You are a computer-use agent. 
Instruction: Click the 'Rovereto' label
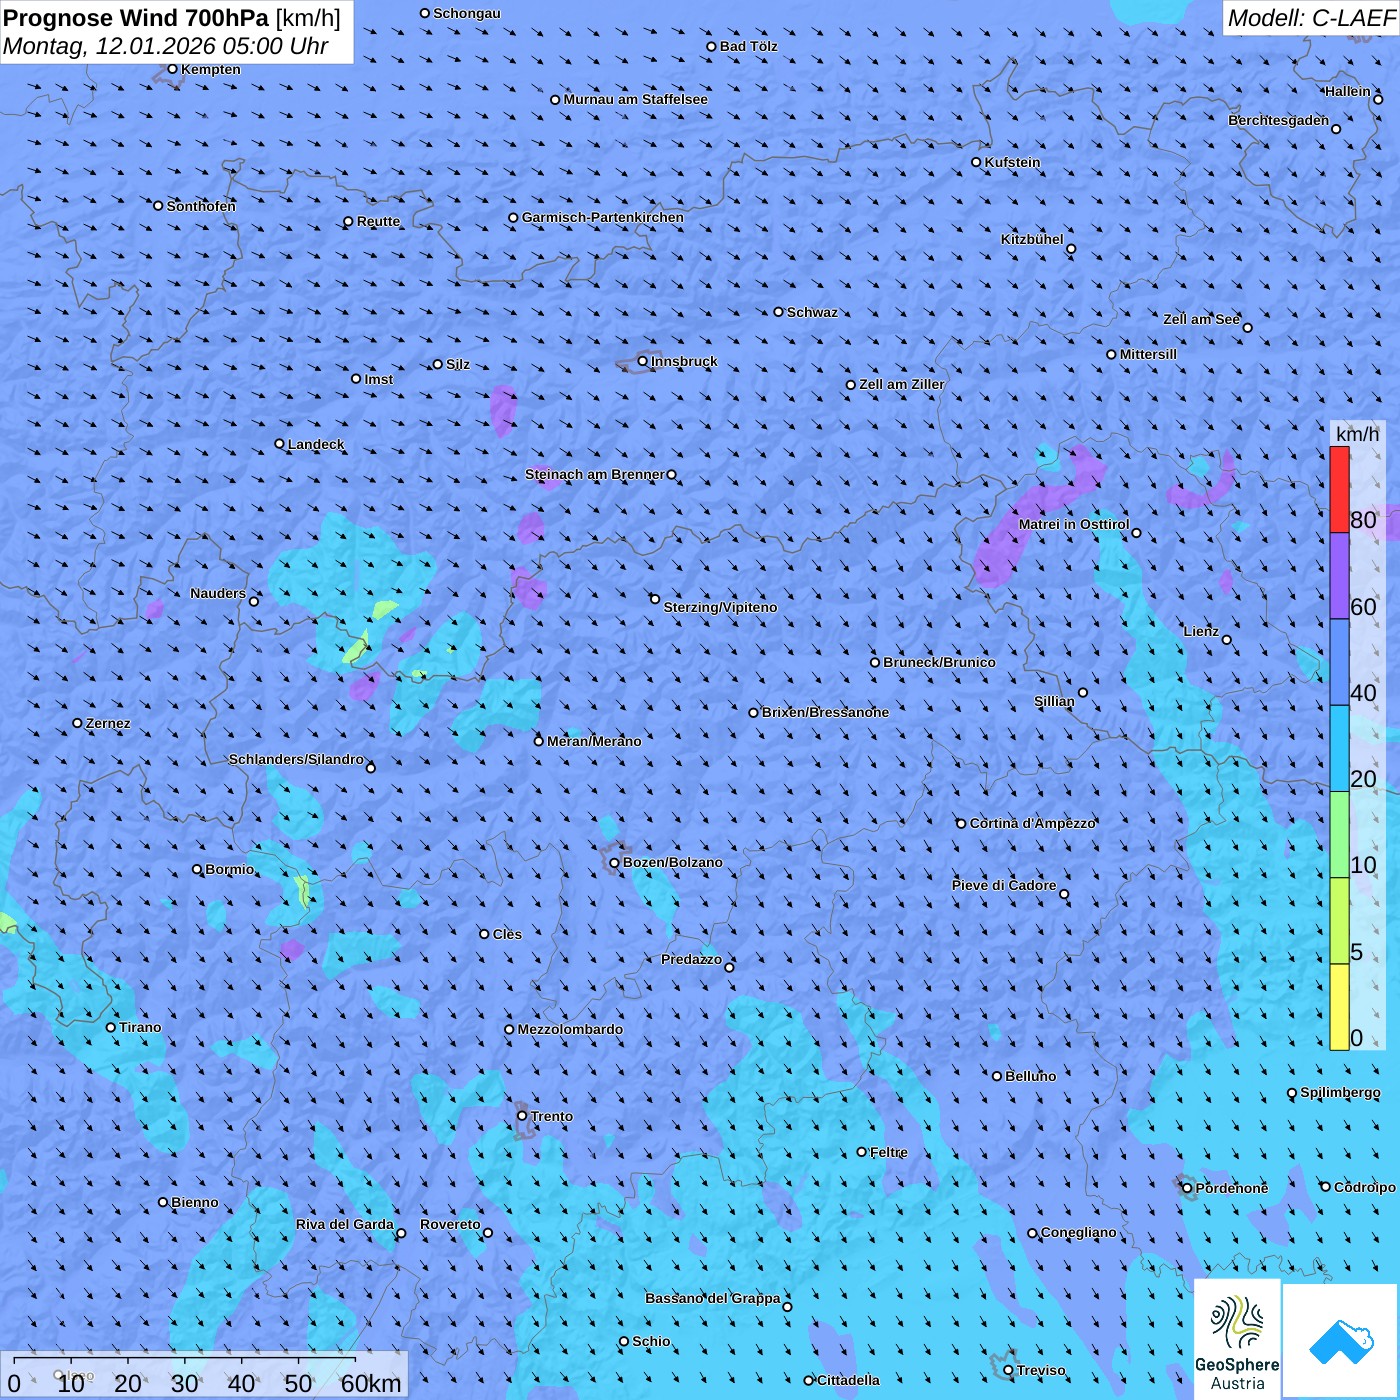(450, 1224)
